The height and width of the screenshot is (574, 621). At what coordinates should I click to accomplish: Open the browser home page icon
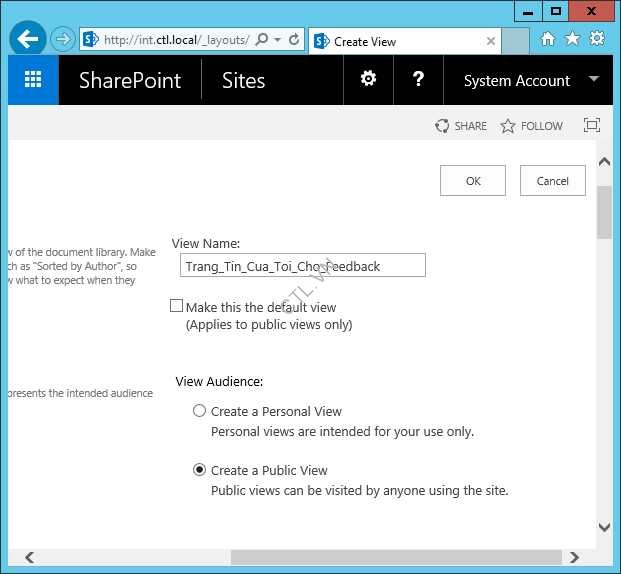coord(547,39)
